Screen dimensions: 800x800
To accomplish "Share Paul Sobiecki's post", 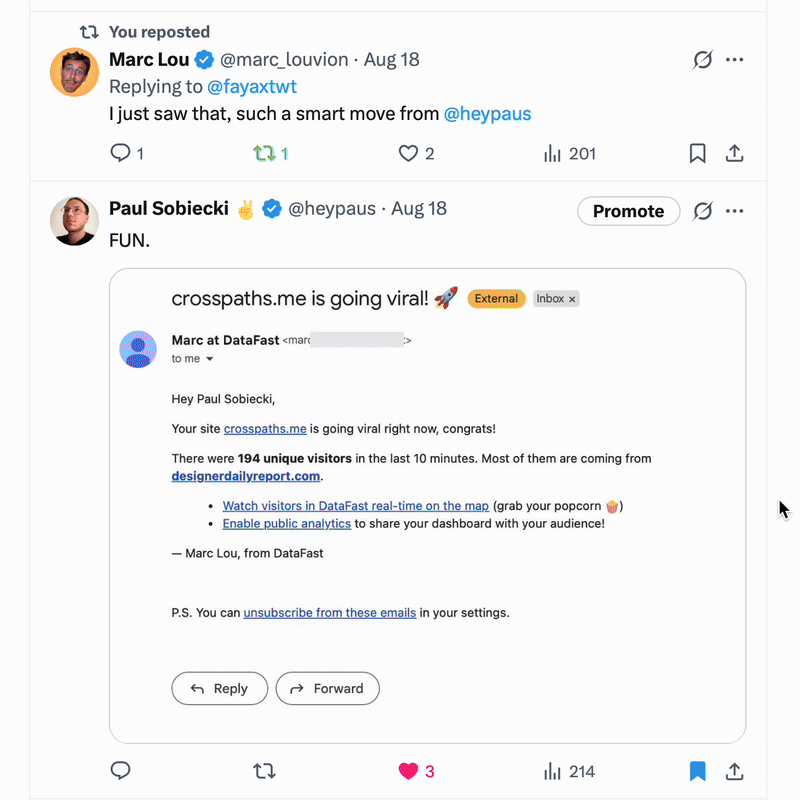I will tap(734, 771).
